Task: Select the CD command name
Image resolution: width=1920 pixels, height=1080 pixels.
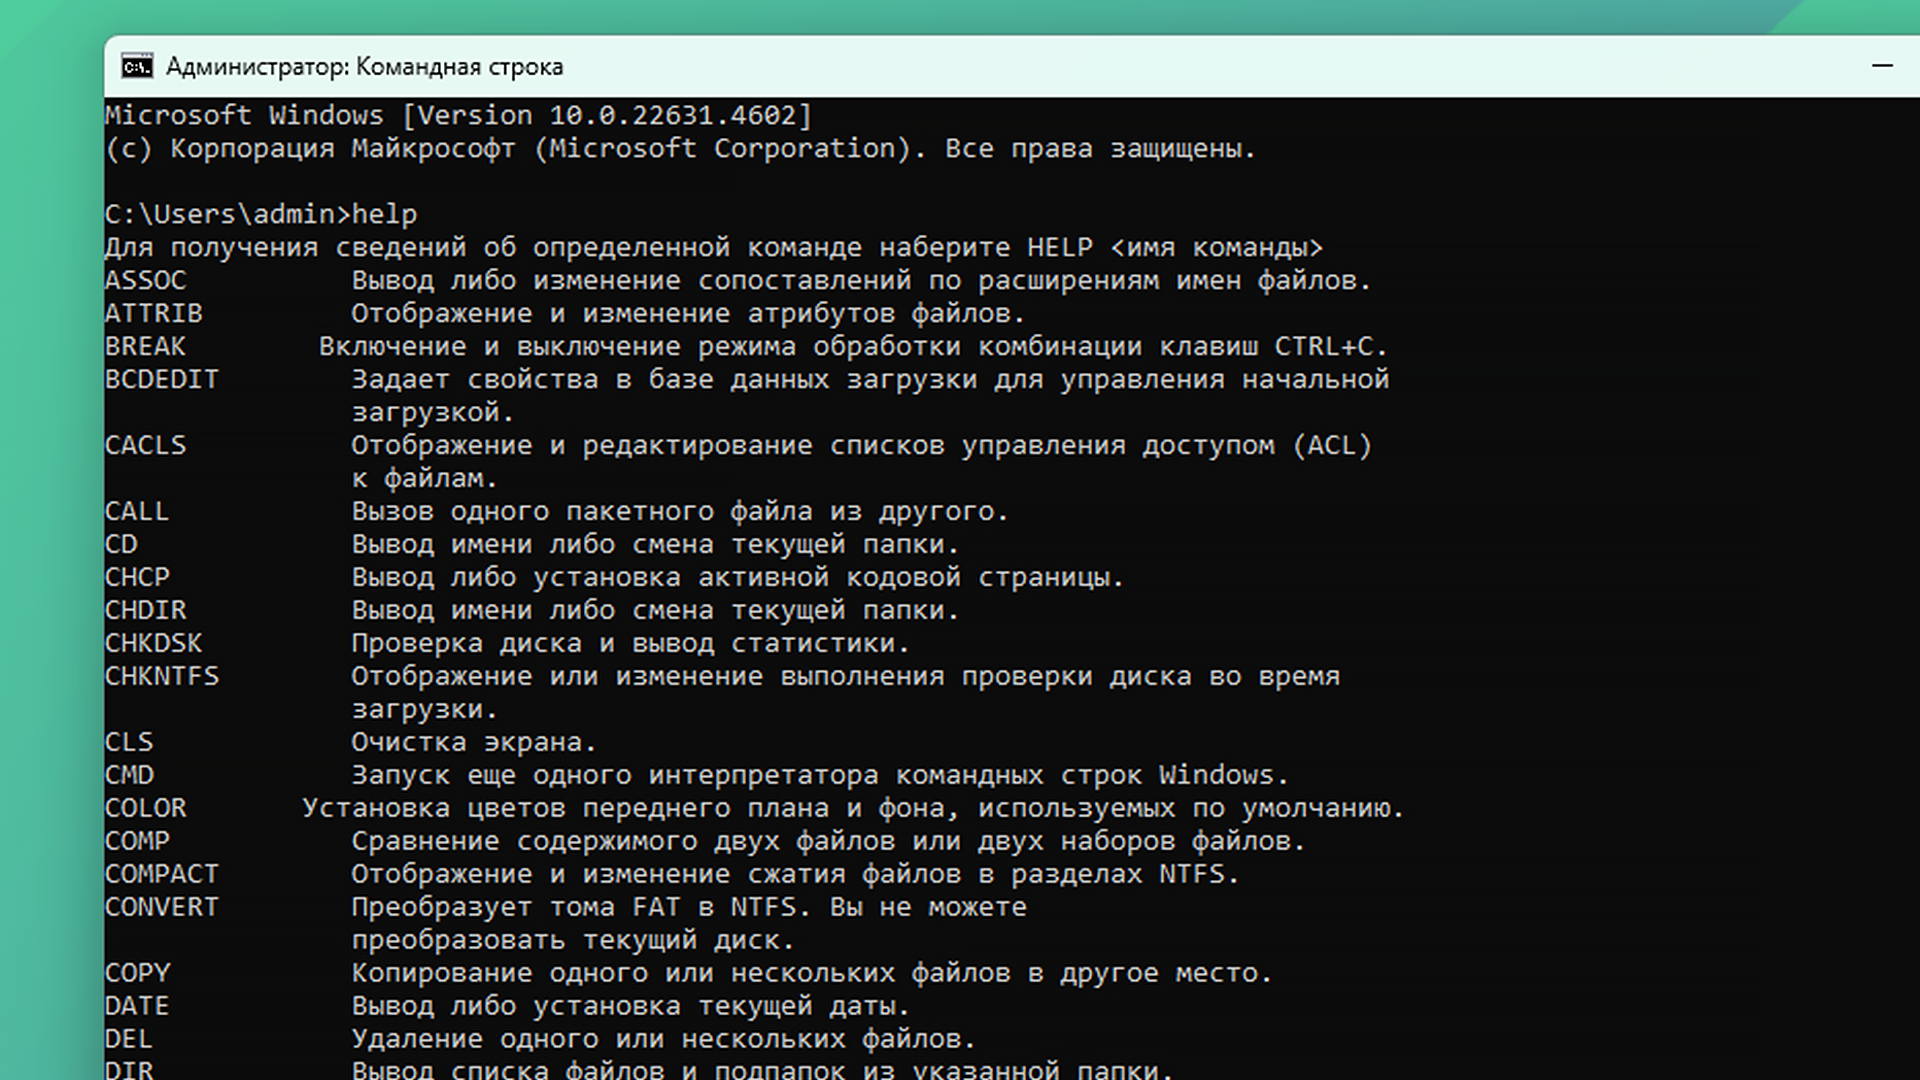Action: pyautogui.click(x=121, y=544)
